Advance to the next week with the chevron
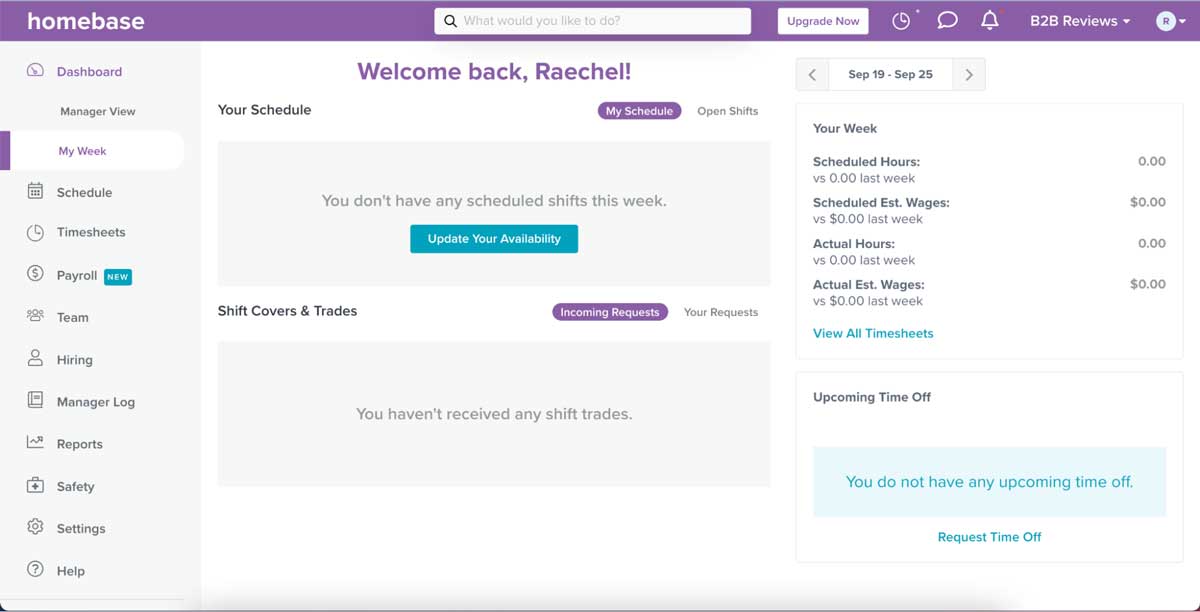 click(968, 74)
